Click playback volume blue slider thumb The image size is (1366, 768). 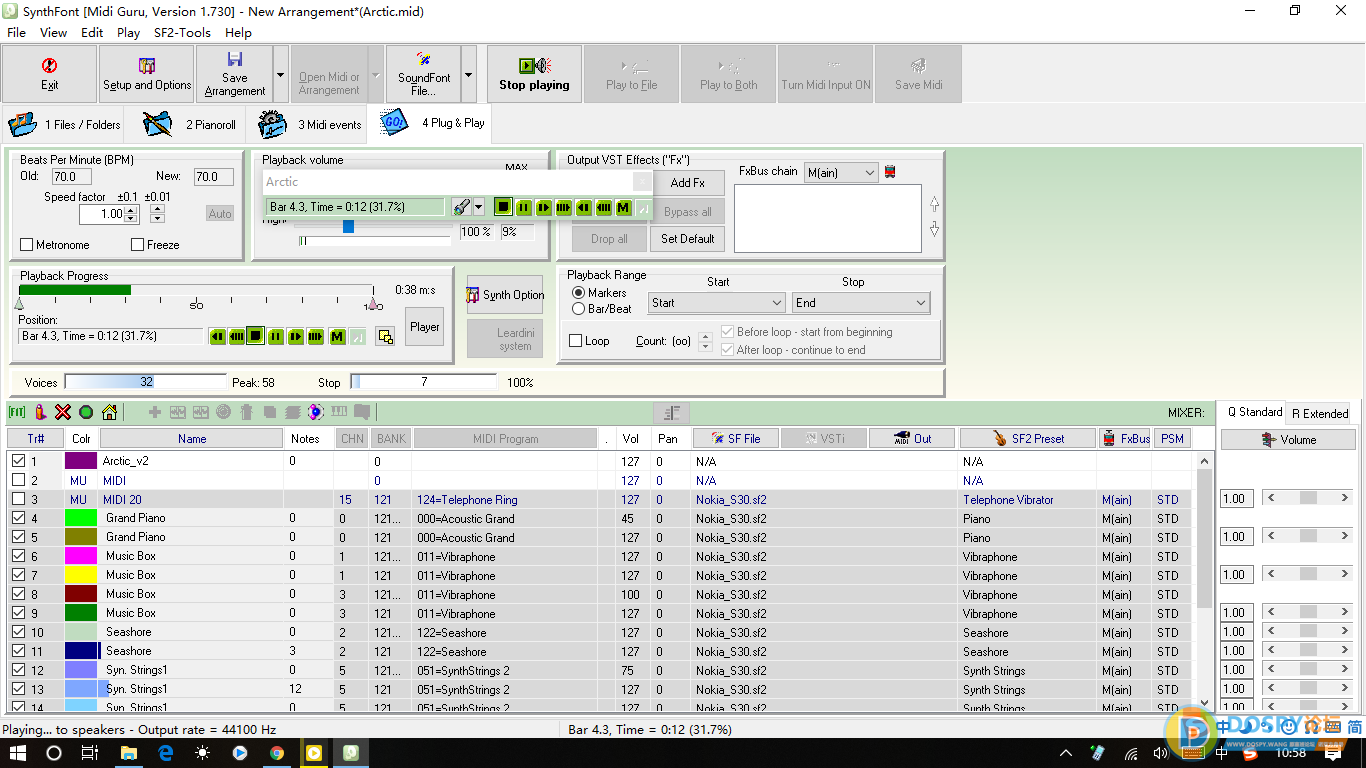tap(348, 227)
